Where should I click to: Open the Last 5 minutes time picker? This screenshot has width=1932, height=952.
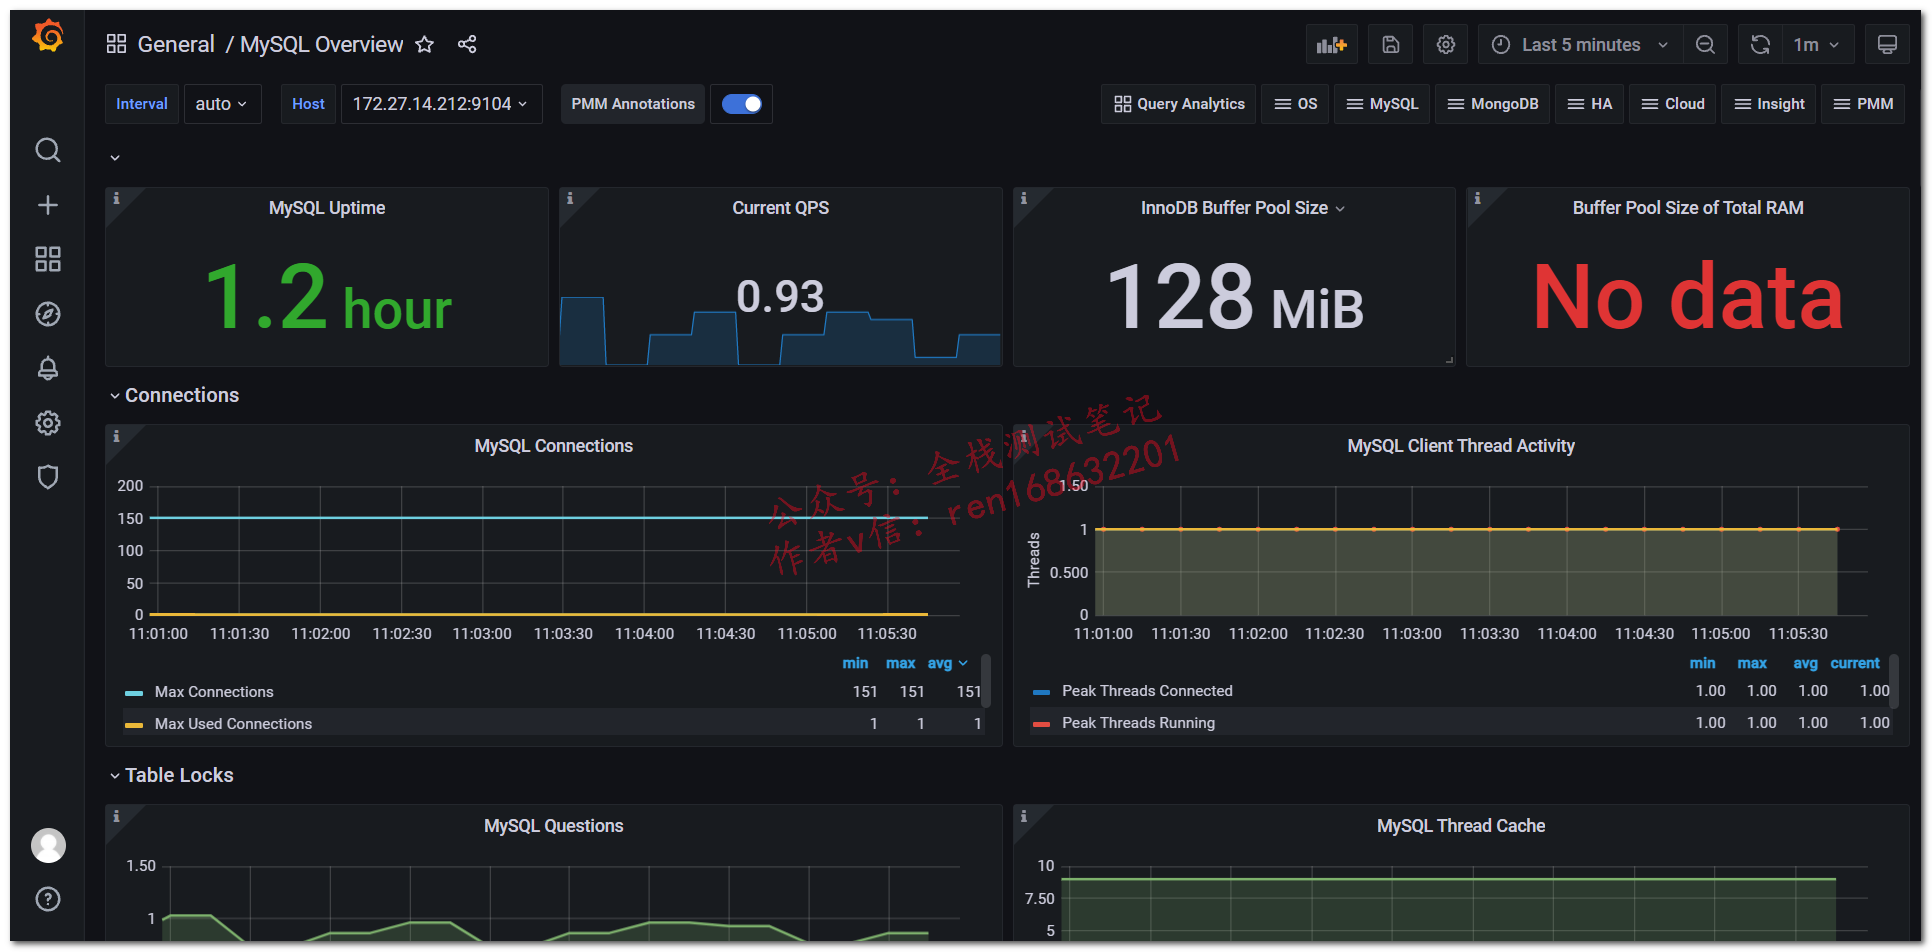click(x=1579, y=44)
